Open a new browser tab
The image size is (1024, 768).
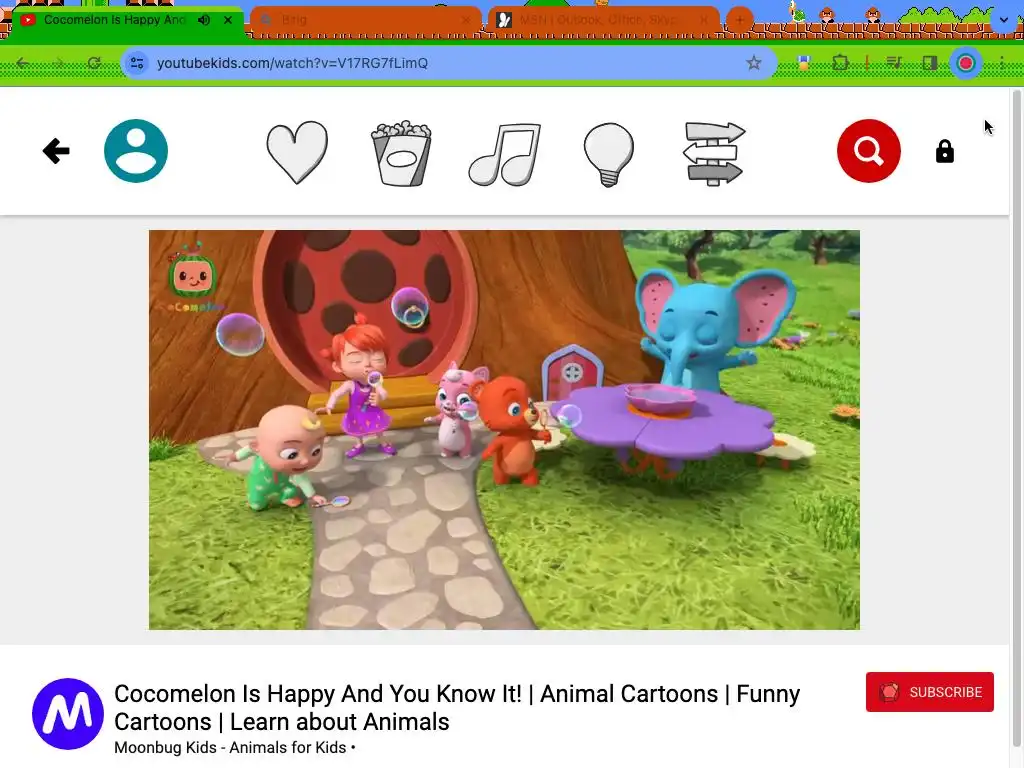(x=739, y=20)
